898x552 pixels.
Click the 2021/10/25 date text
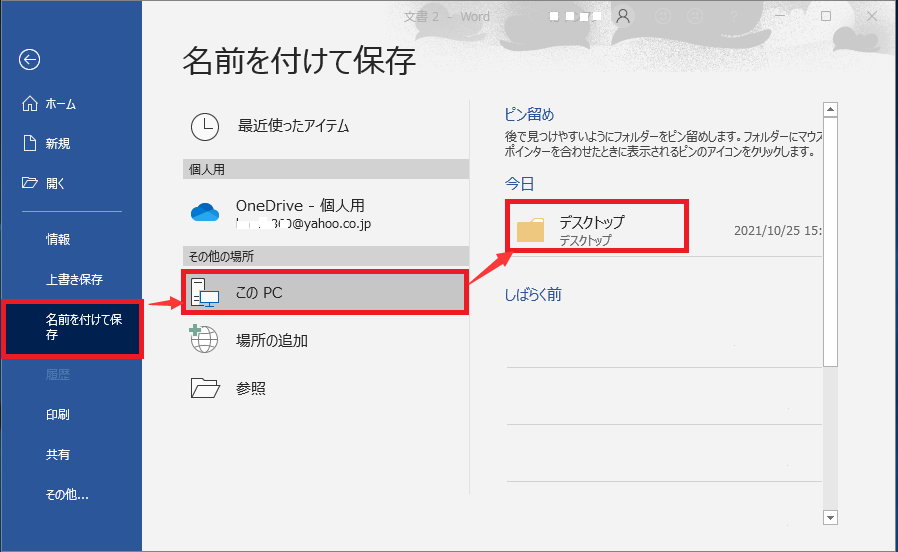tap(778, 231)
